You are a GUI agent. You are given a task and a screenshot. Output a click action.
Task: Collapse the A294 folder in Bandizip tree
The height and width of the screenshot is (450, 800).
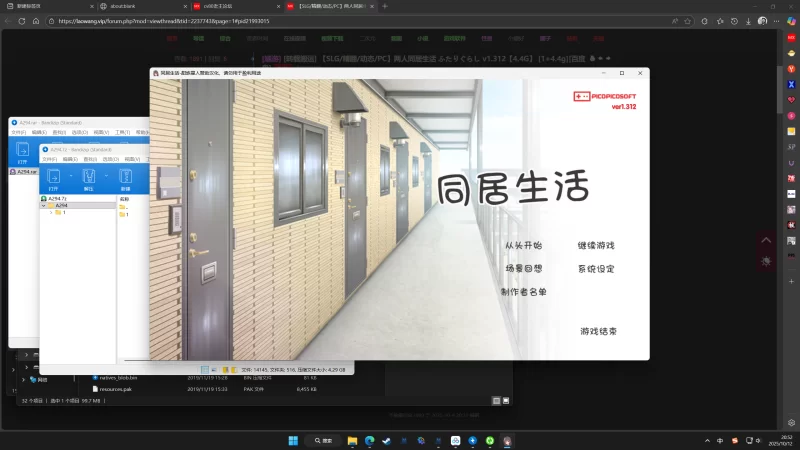[44, 206]
